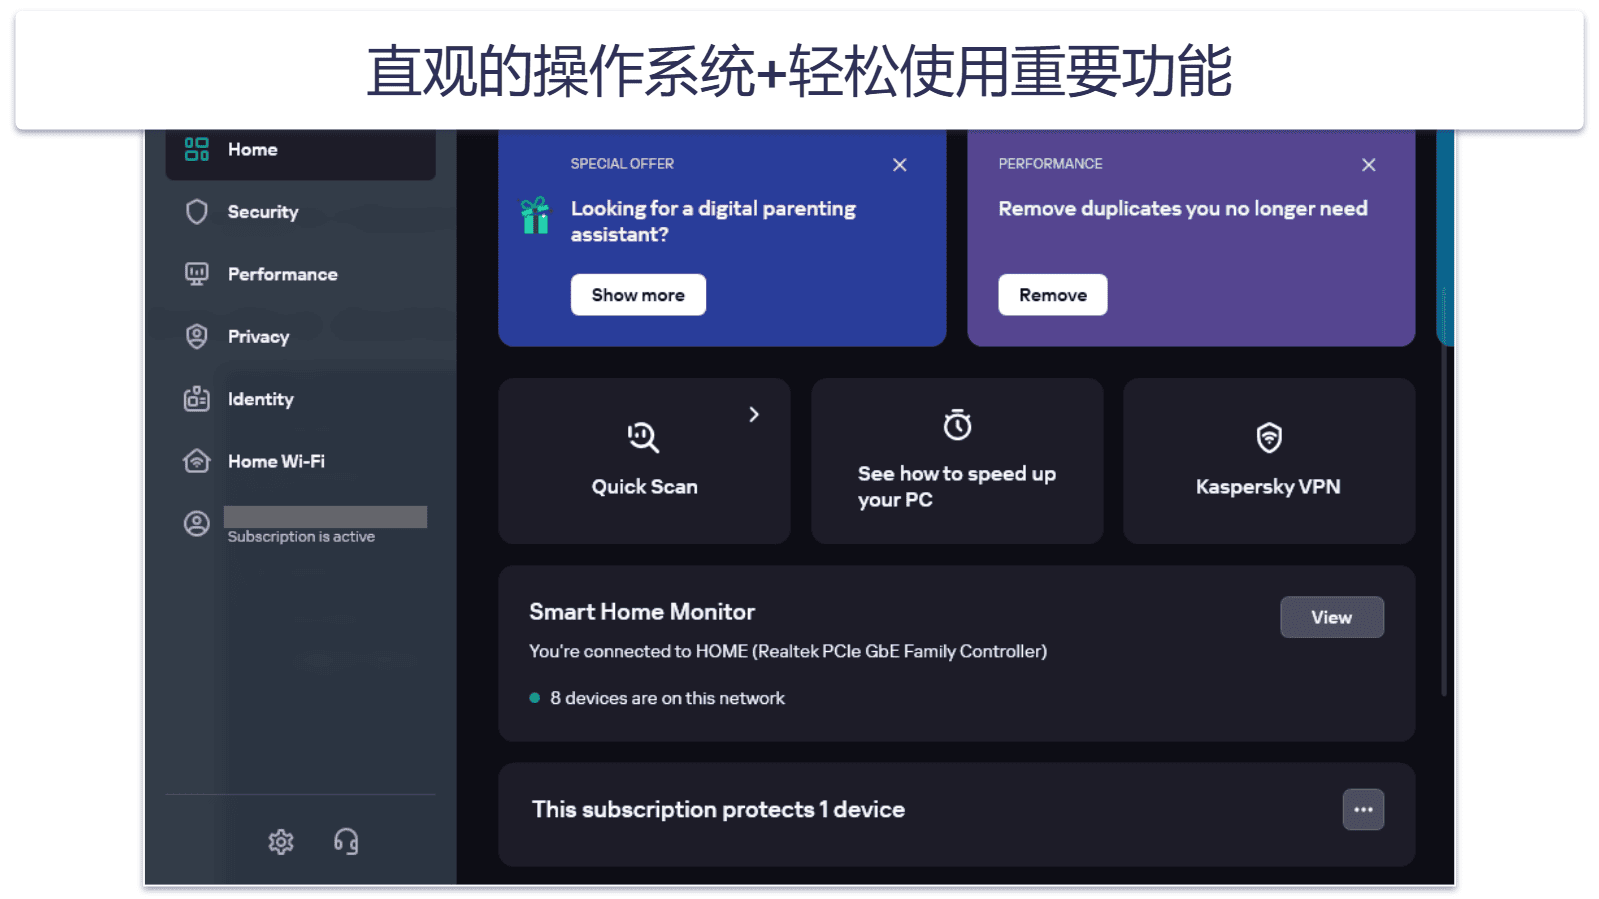1599x899 pixels.
Task: Dismiss the Special Offer card
Action: point(900,165)
